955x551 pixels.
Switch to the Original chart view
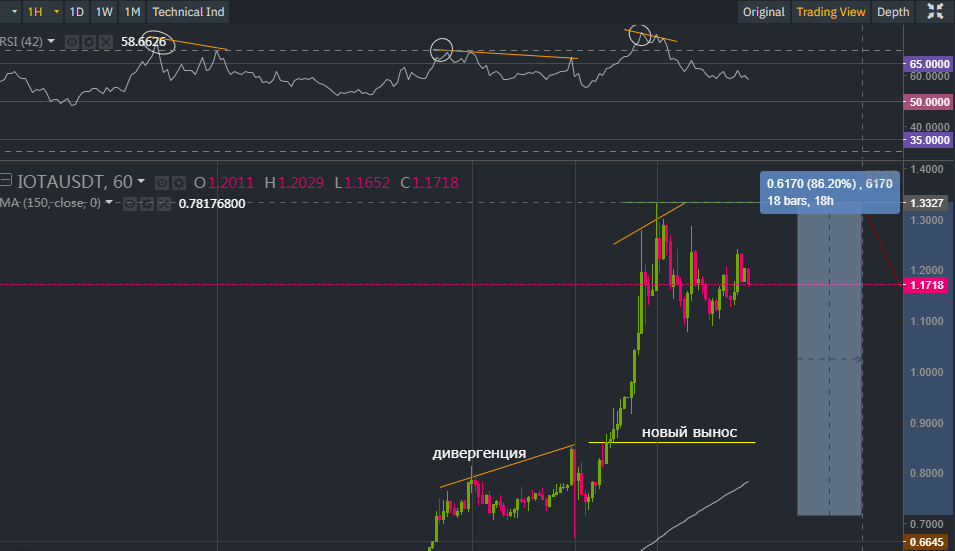point(764,12)
